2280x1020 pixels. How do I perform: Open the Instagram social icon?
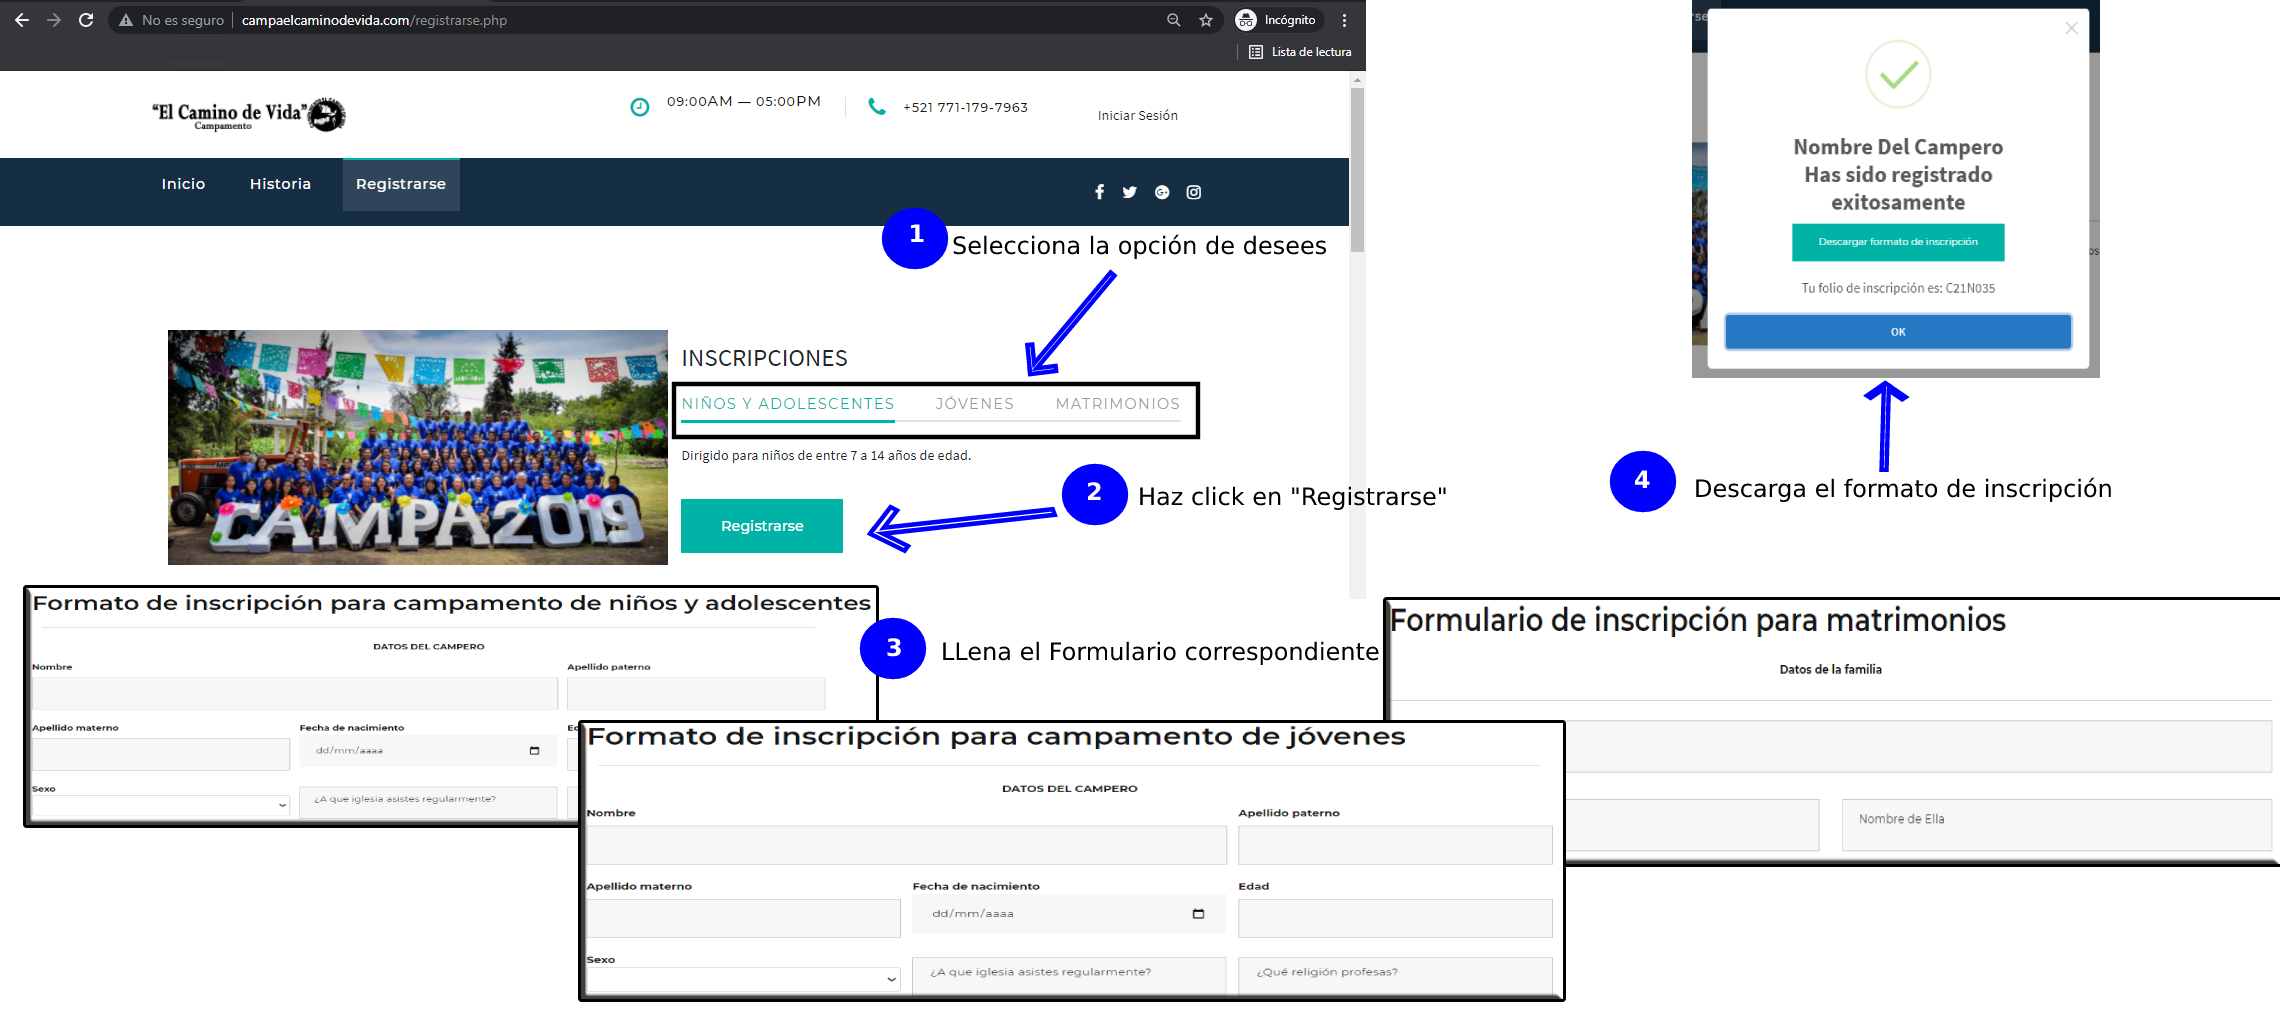1193,192
